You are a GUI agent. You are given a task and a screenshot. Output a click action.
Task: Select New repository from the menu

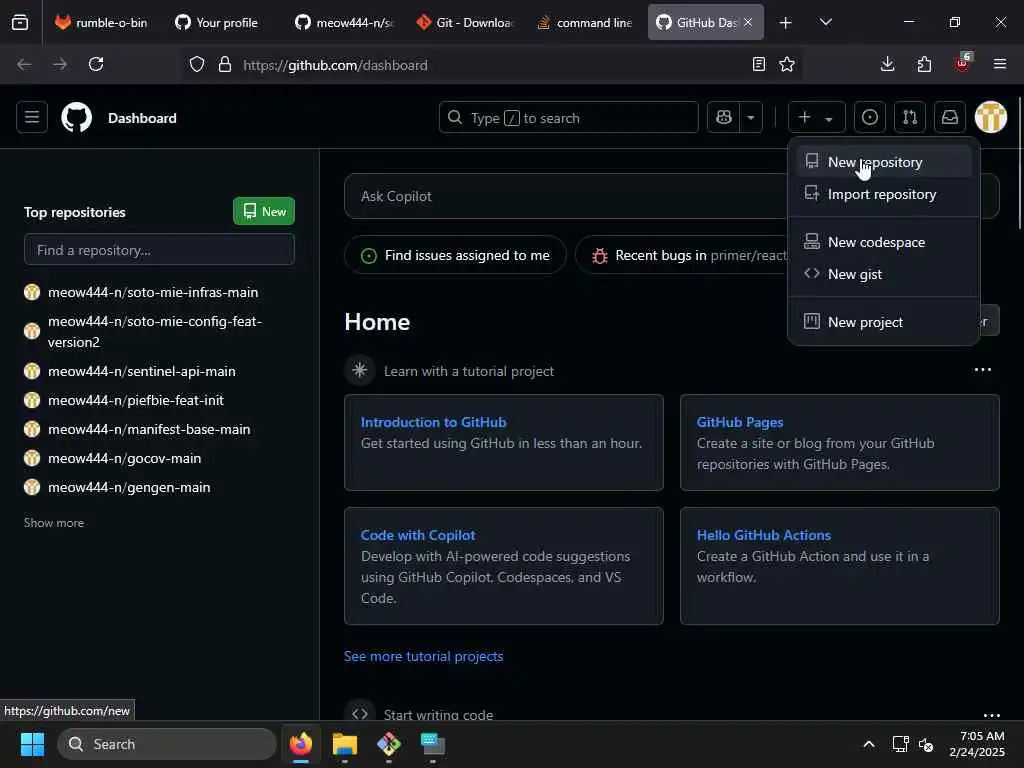(x=884, y=162)
